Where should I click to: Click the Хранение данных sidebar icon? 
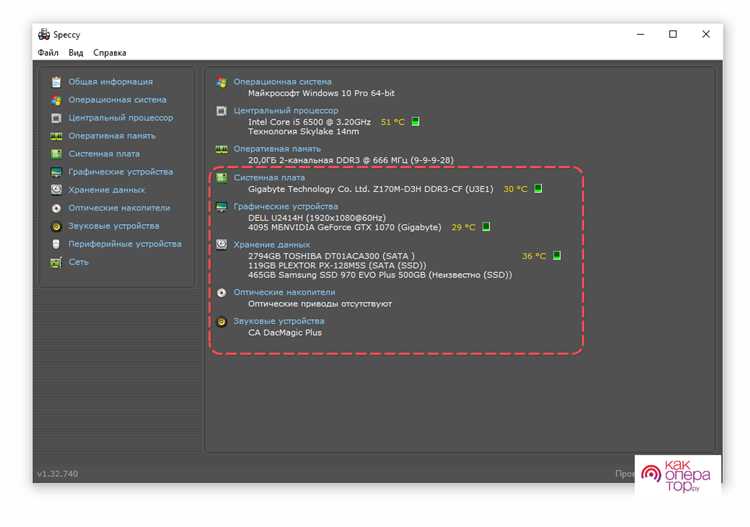pos(56,190)
